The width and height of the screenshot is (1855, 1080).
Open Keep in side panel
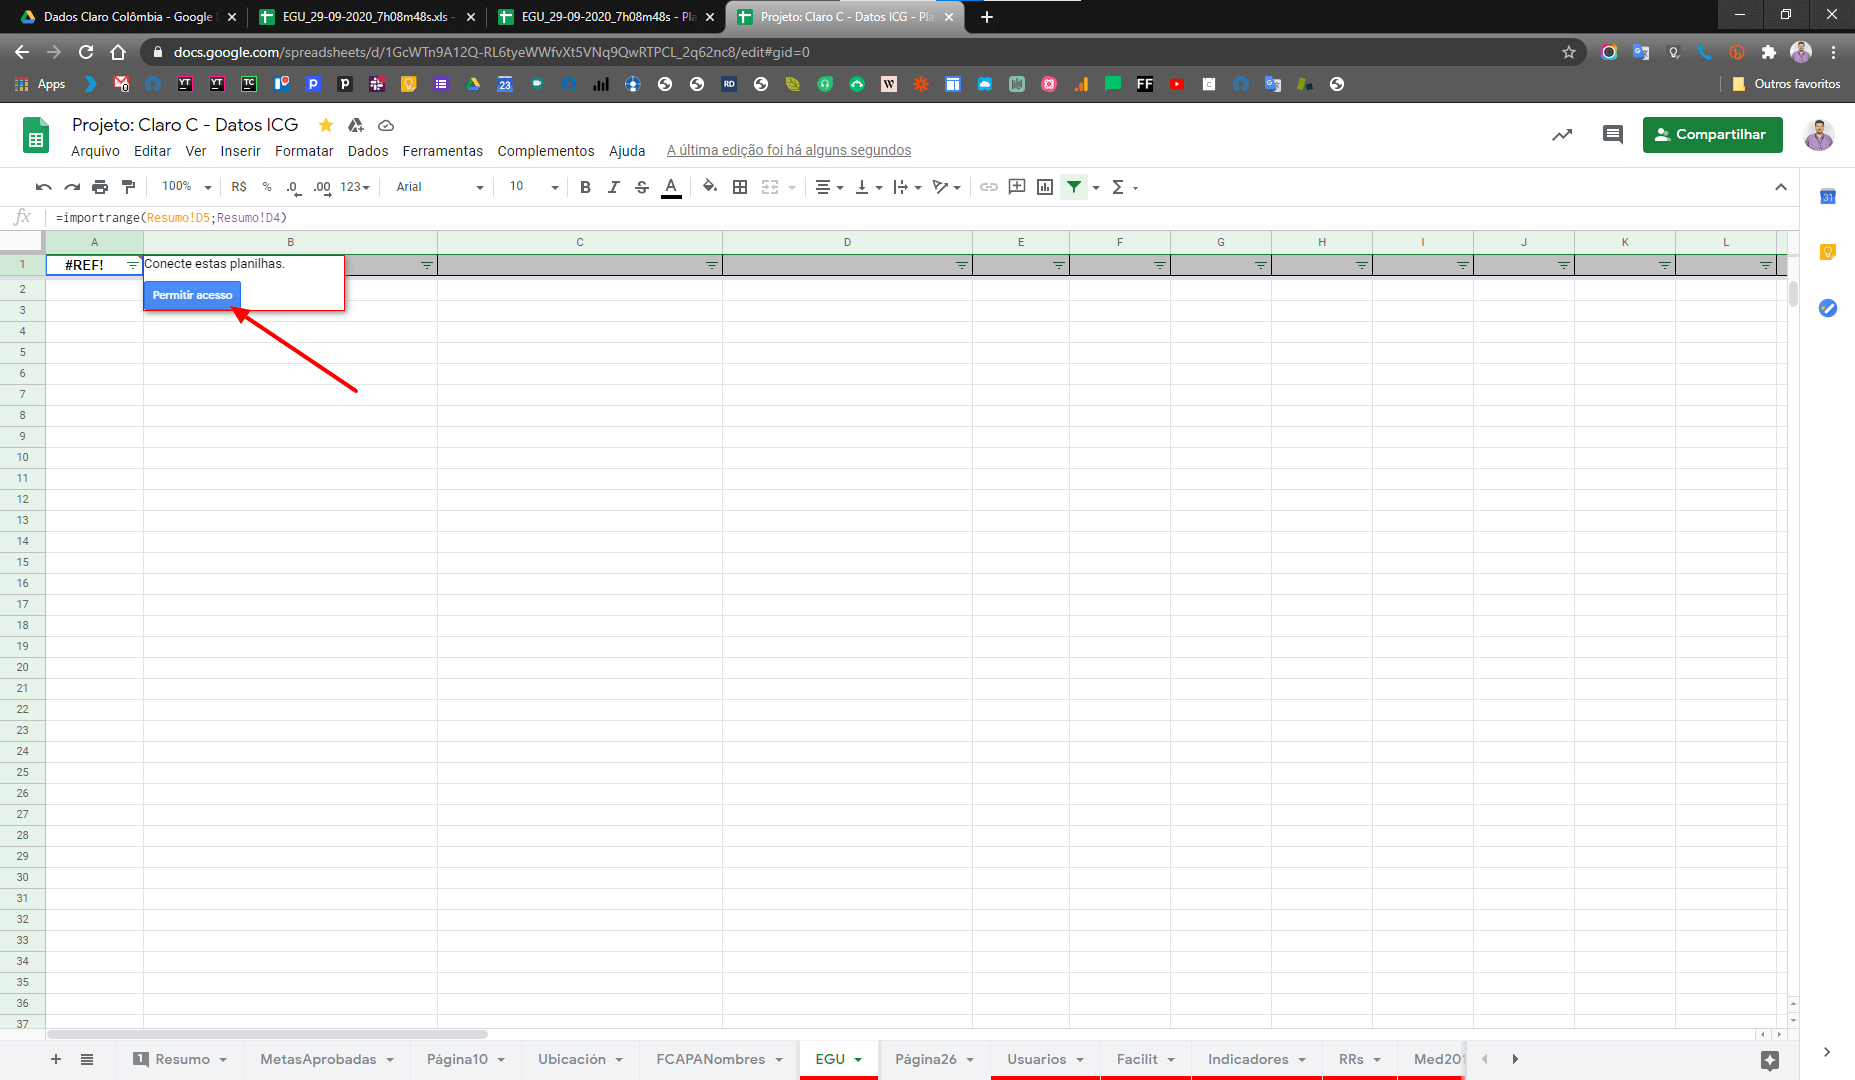pyautogui.click(x=1827, y=252)
